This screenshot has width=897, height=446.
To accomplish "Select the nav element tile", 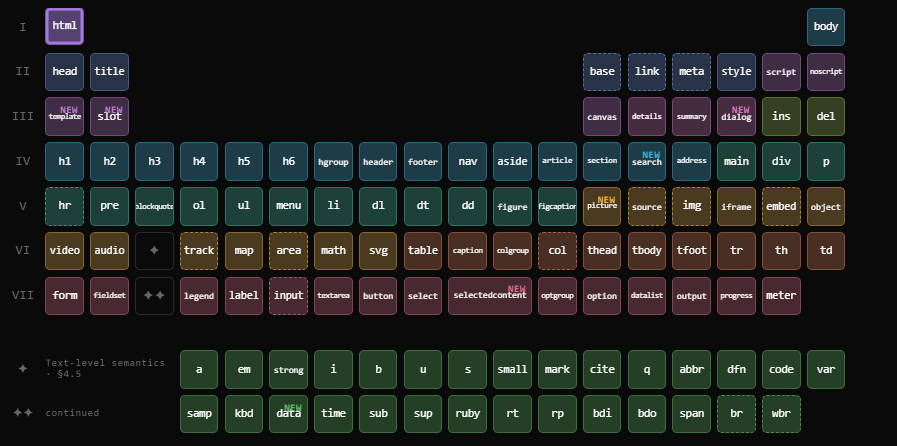I will [467, 162].
